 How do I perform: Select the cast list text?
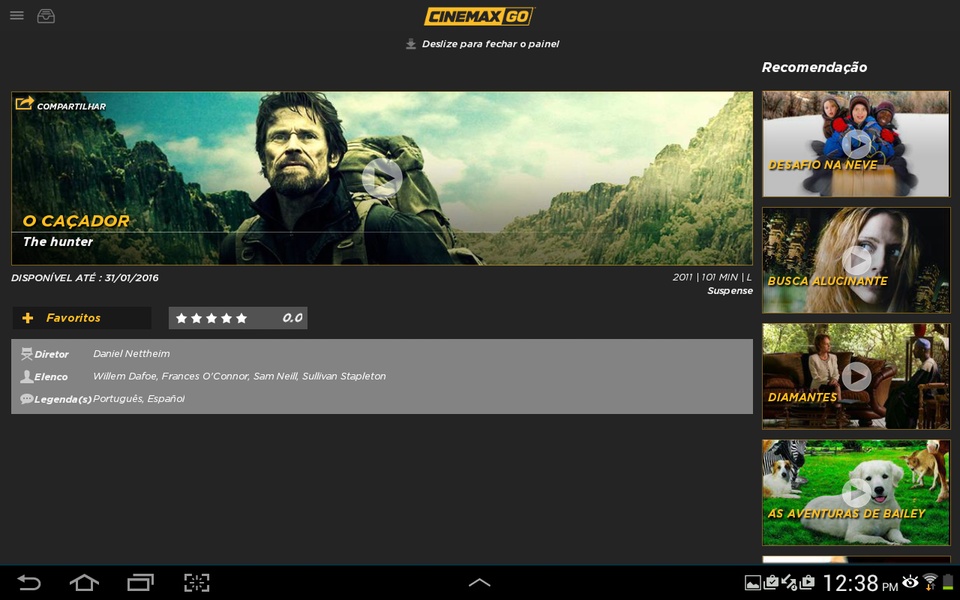(x=239, y=376)
